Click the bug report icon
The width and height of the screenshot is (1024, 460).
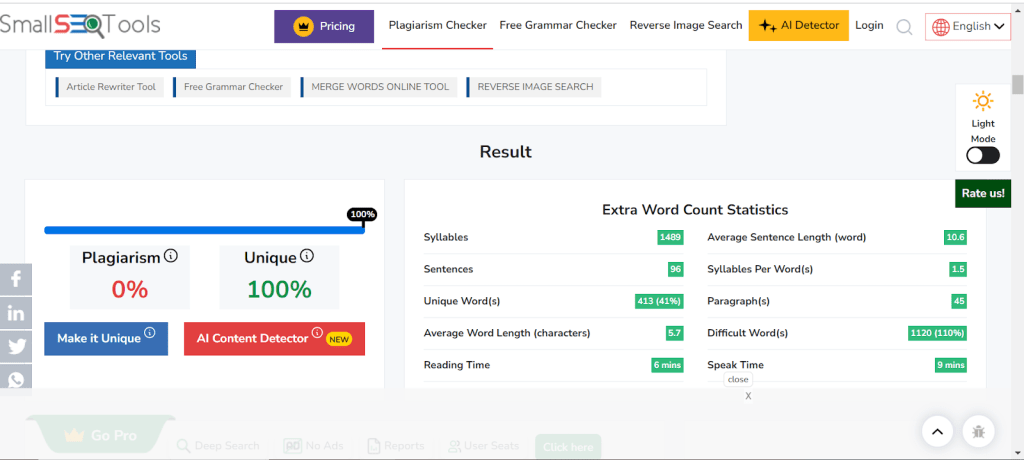pos(978,431)
